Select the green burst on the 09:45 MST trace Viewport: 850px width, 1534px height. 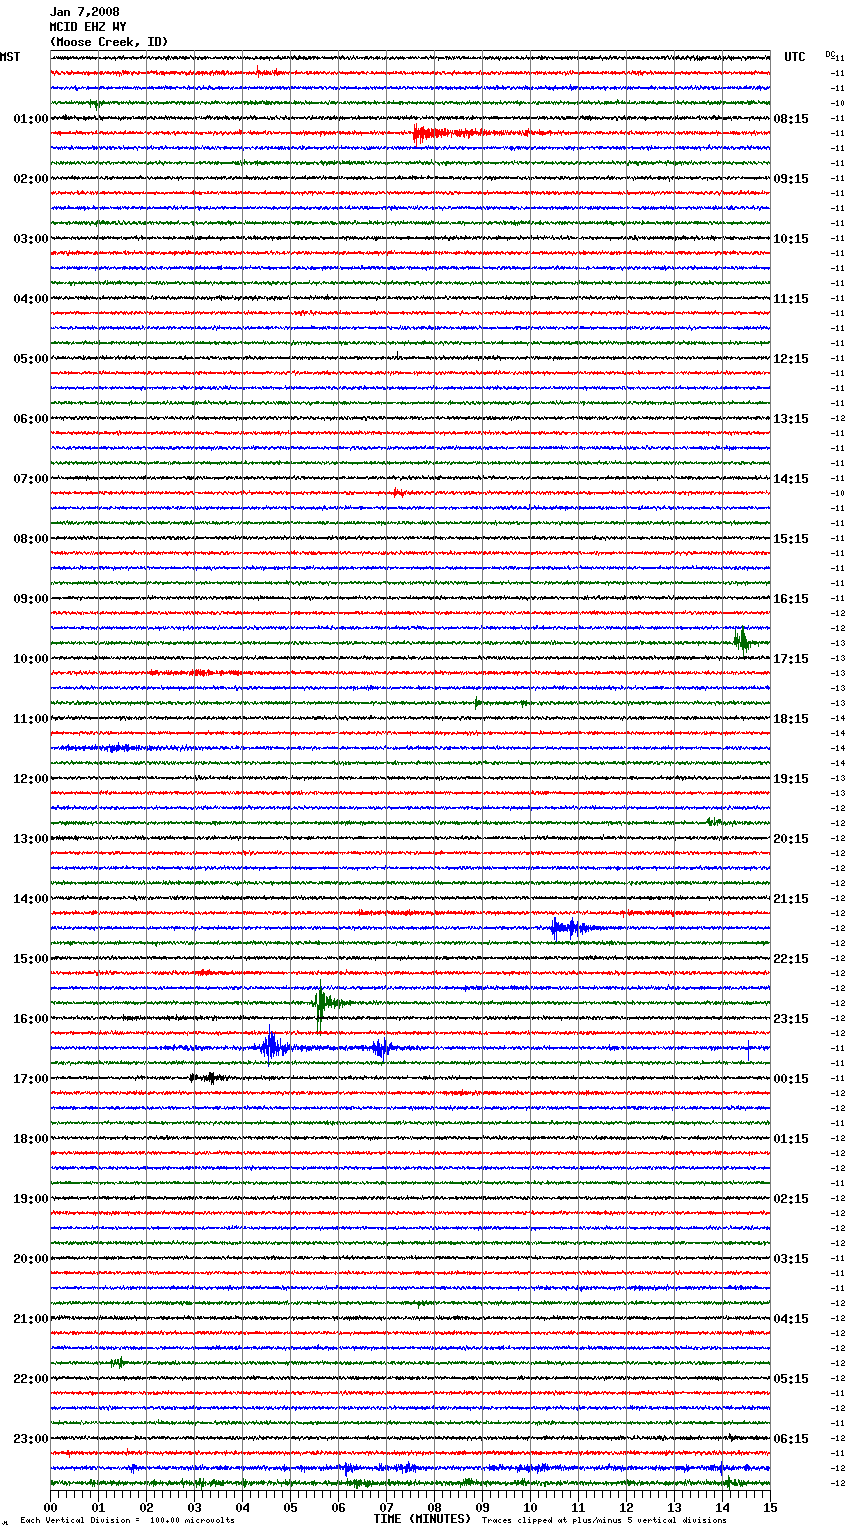click(742, 640)
